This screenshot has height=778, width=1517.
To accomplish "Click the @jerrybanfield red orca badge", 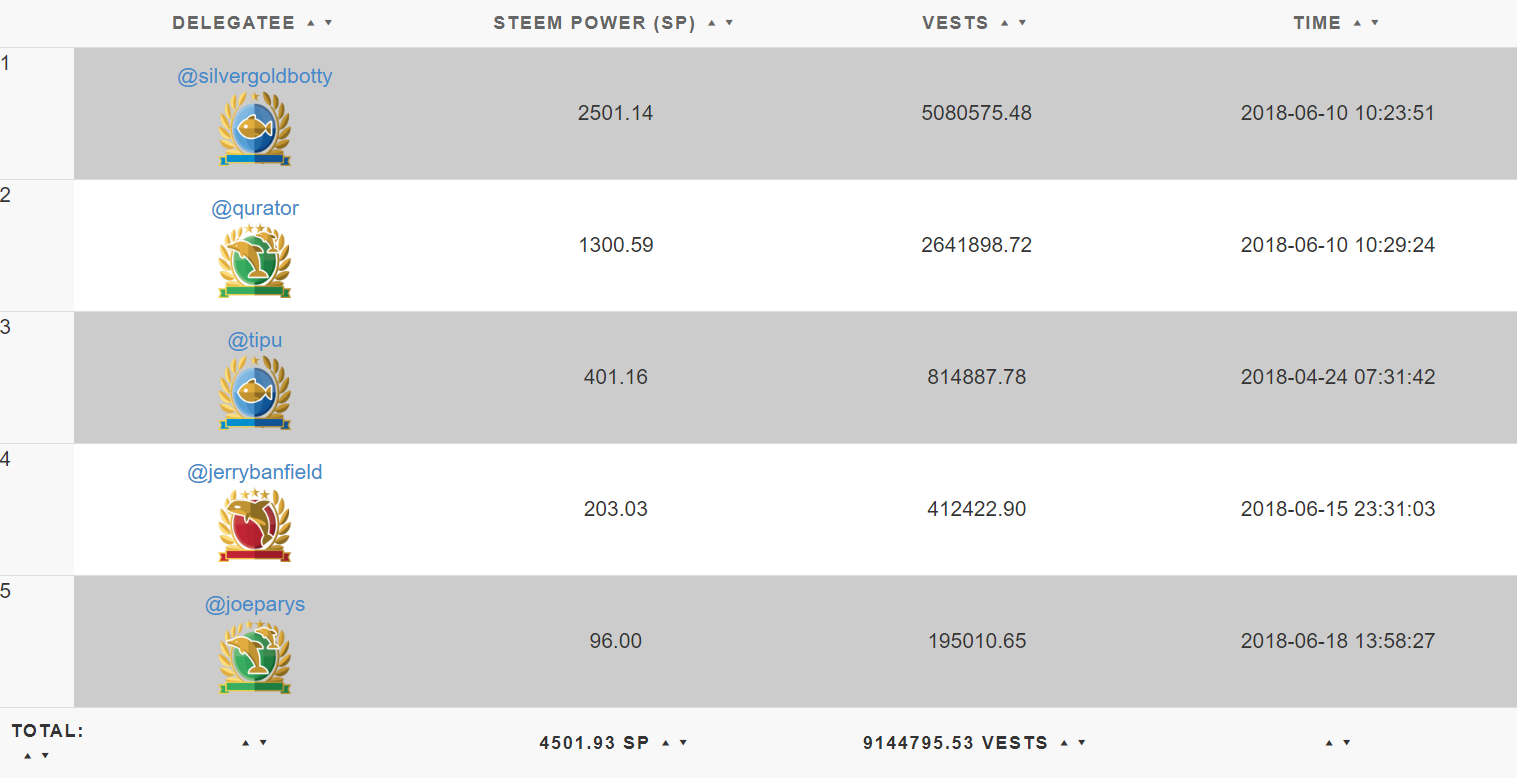I will pyautogui.click(x=255, y=524).
